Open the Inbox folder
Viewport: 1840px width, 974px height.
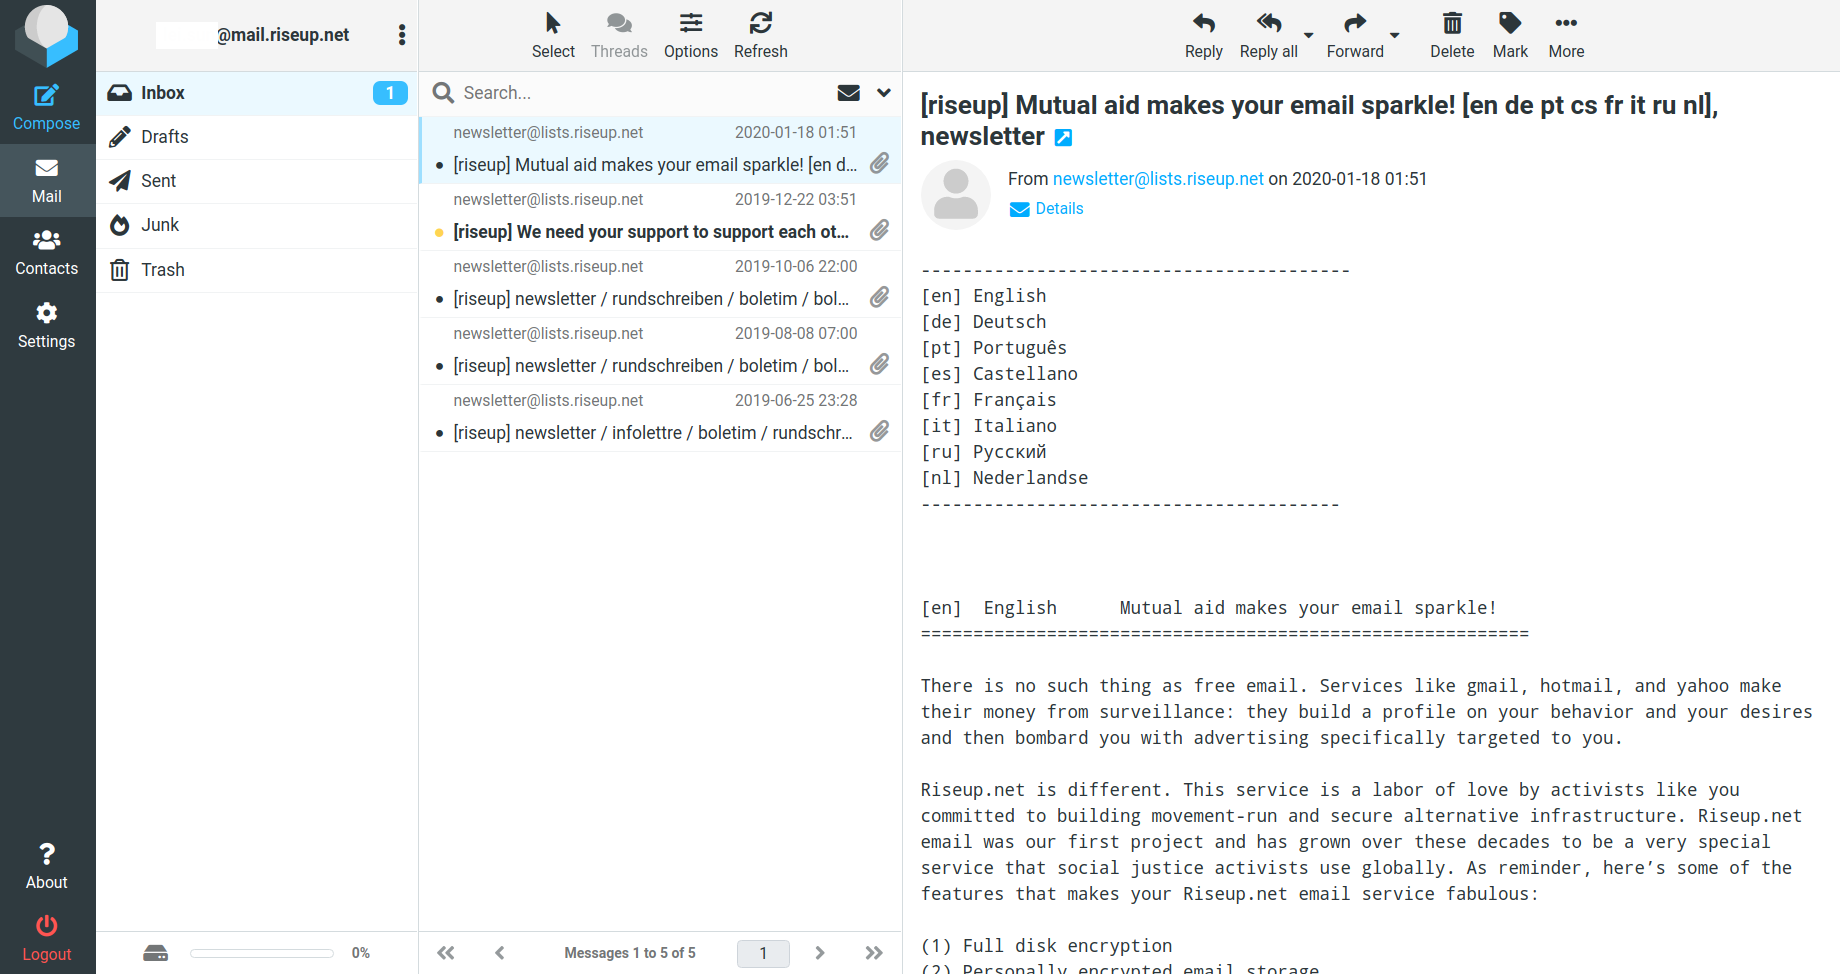[x=257, y=93]
